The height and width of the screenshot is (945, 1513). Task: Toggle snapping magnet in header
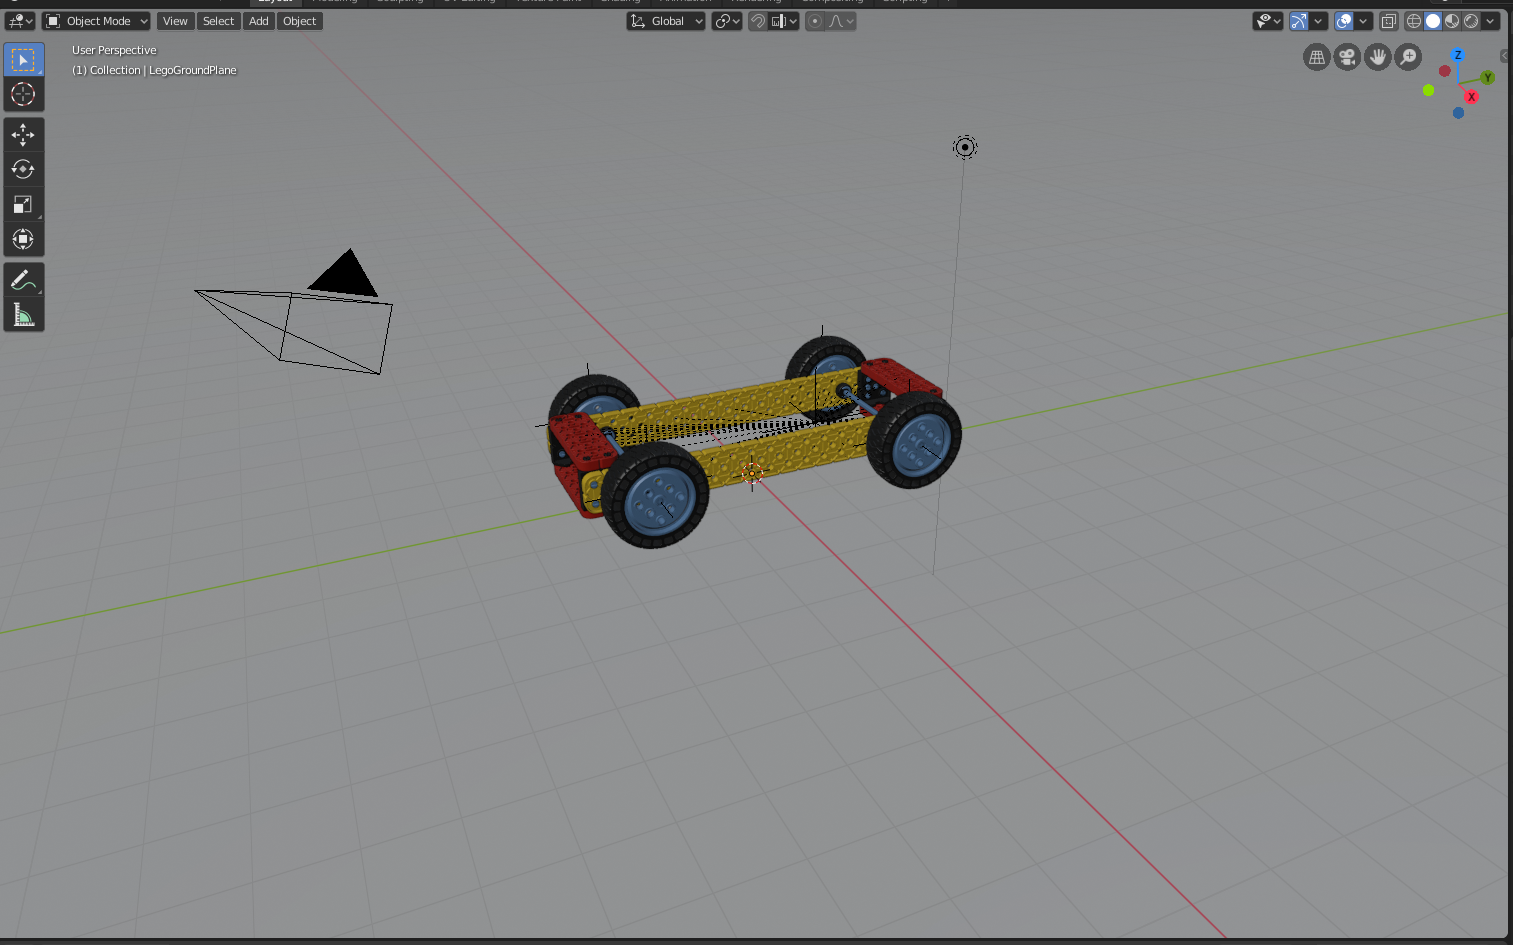click(x=758, y=21)
